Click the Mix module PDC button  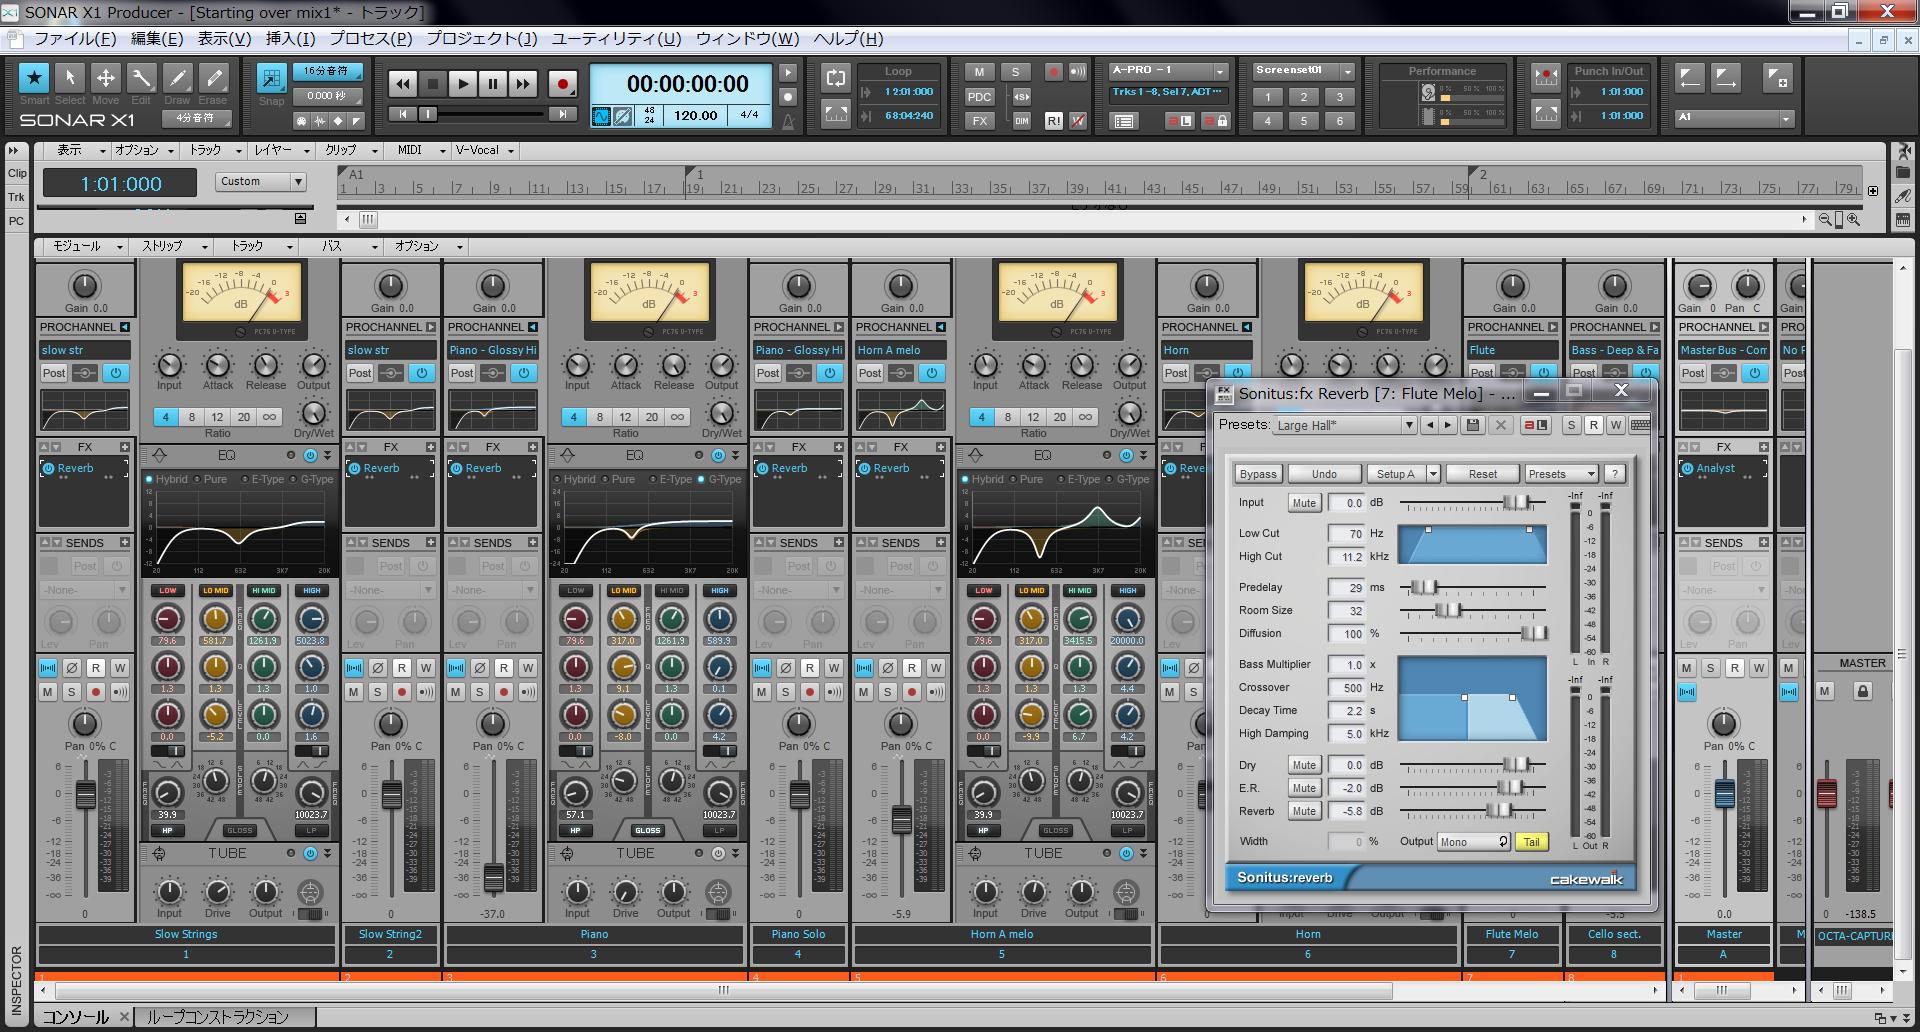click(x=979, y=97)
